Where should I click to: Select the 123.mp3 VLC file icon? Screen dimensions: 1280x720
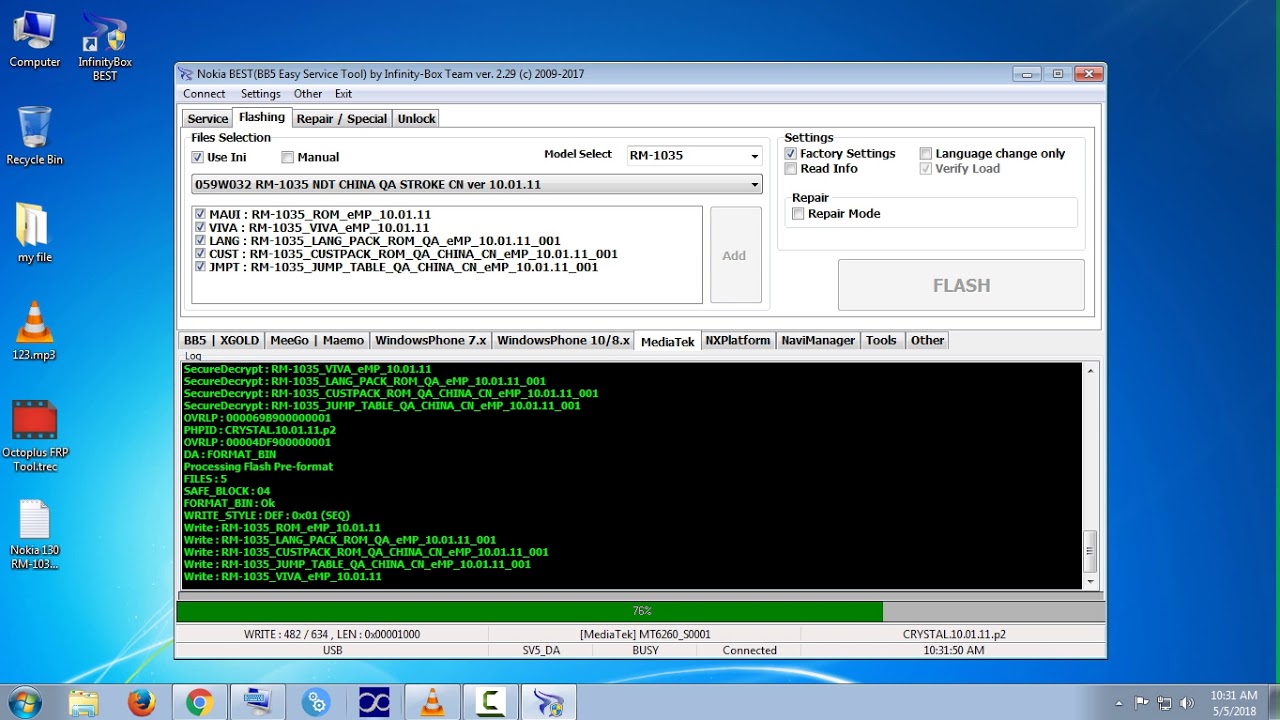click(34, 331)
